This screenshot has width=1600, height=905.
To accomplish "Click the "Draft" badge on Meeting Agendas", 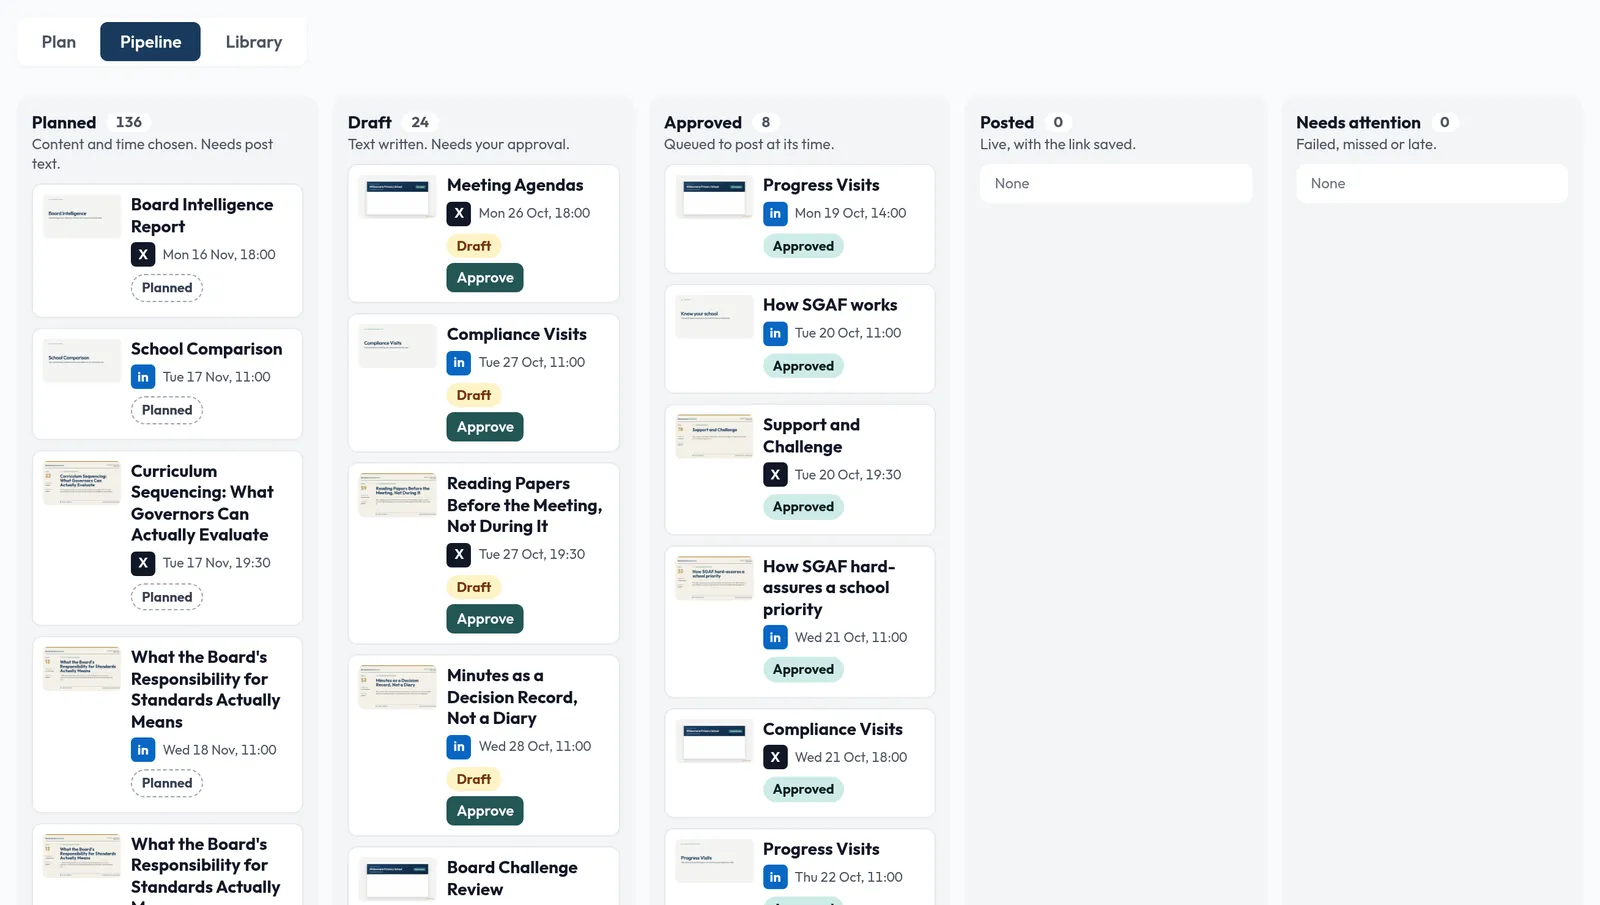I will click(x=474, y=246).
